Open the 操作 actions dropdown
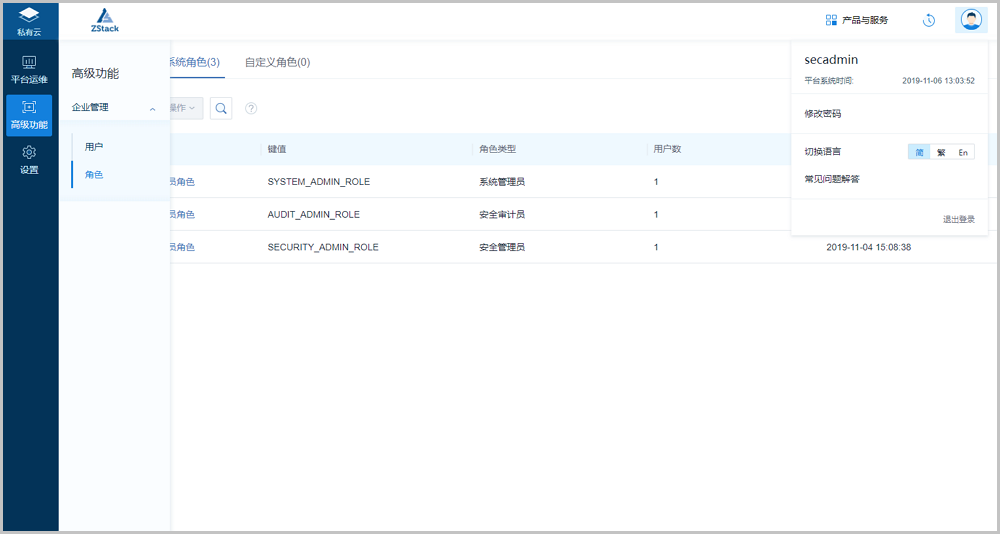Viewport: 1000px width, 534px height. click(186, 108)
